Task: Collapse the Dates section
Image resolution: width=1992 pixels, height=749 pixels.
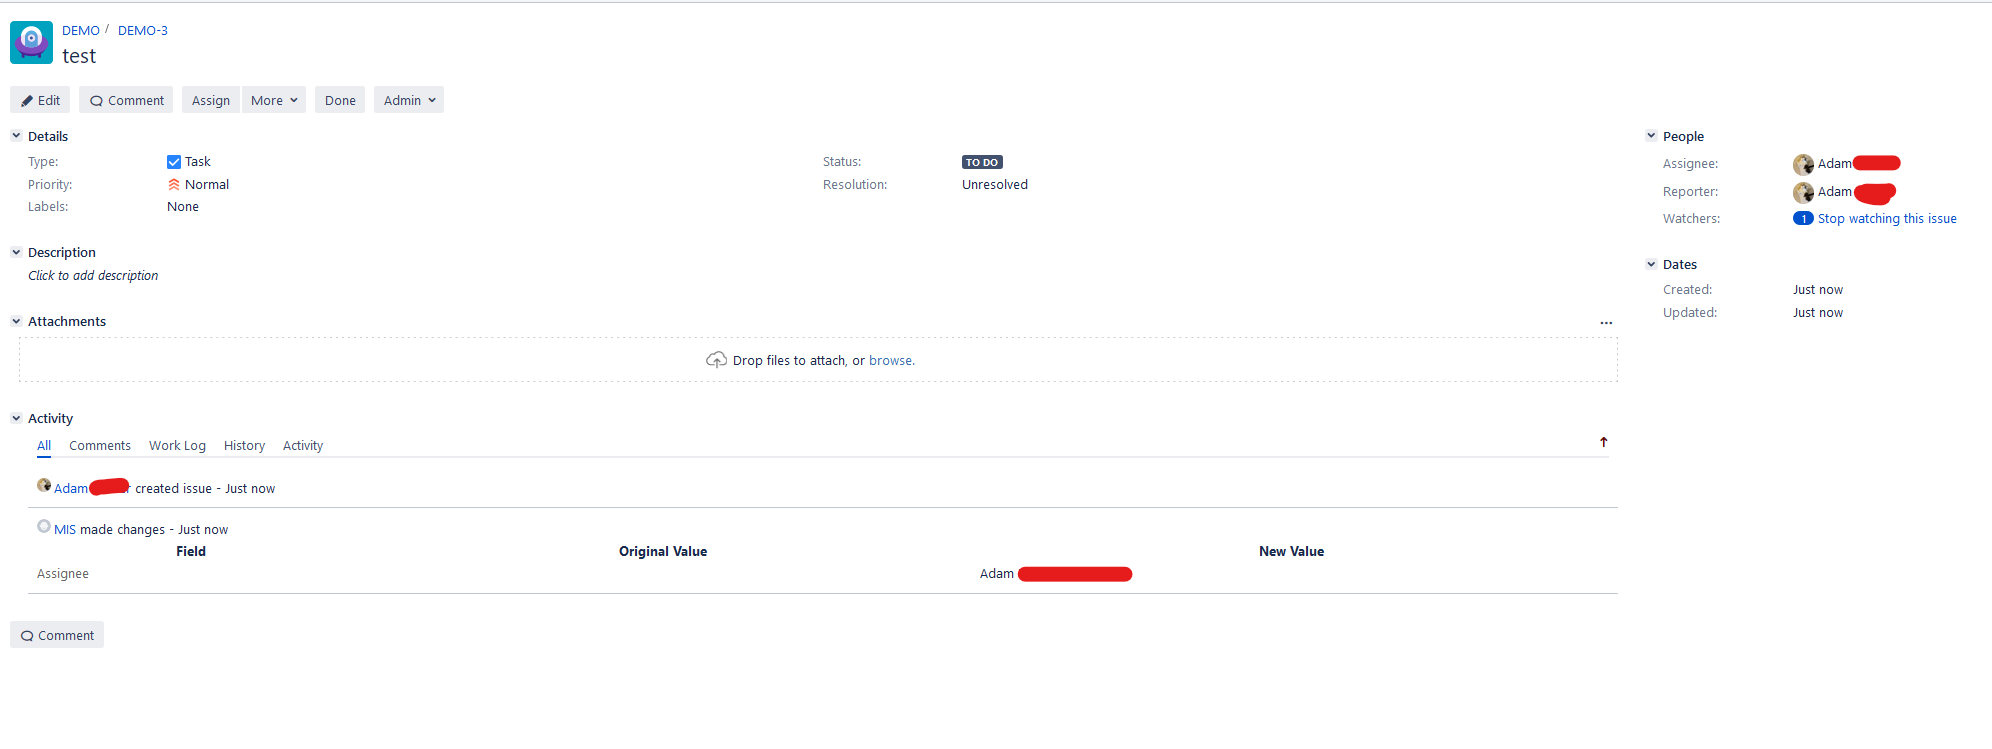Action: [x=1651, y=264]
